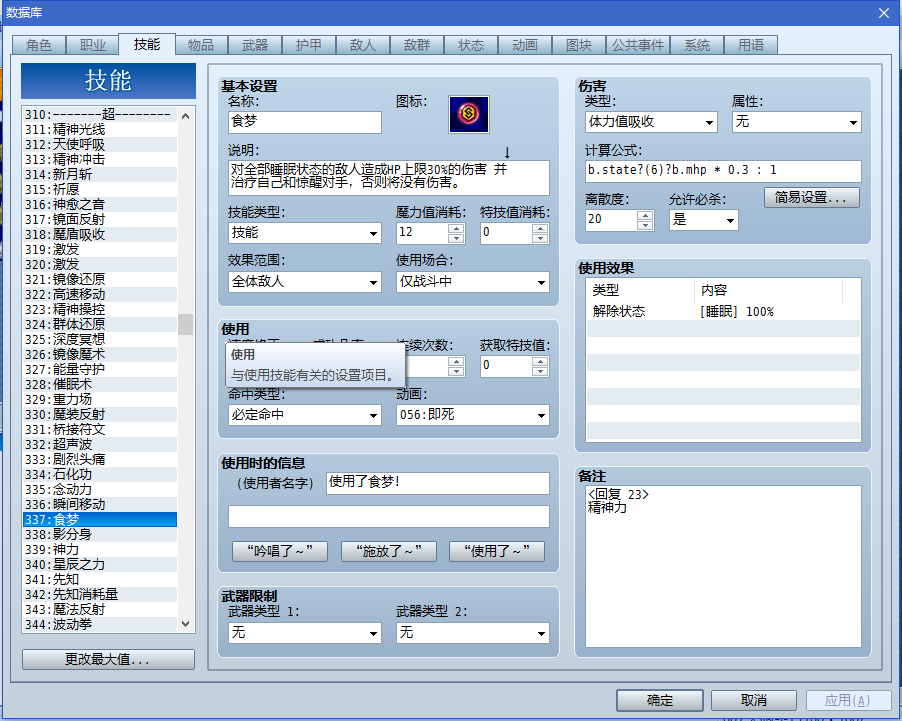Select skill 311:精神光线
Image resolution: width=902 pixels, height=721 pixels.
tap(100, 129)
